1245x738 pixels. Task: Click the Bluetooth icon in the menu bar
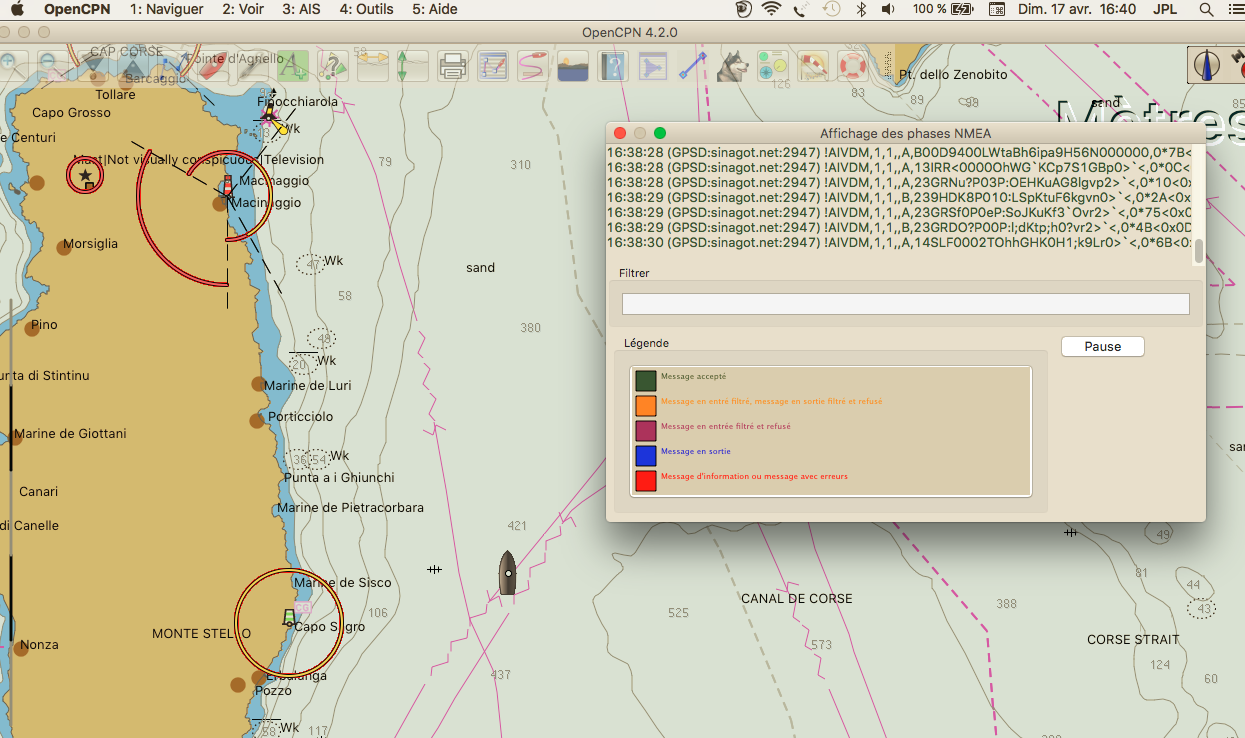(x=860, y=9)
